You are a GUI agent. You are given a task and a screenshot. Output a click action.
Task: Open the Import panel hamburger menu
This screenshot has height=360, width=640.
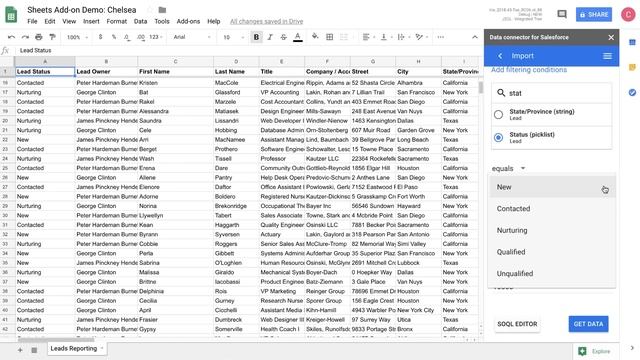[x=607, y=56]
